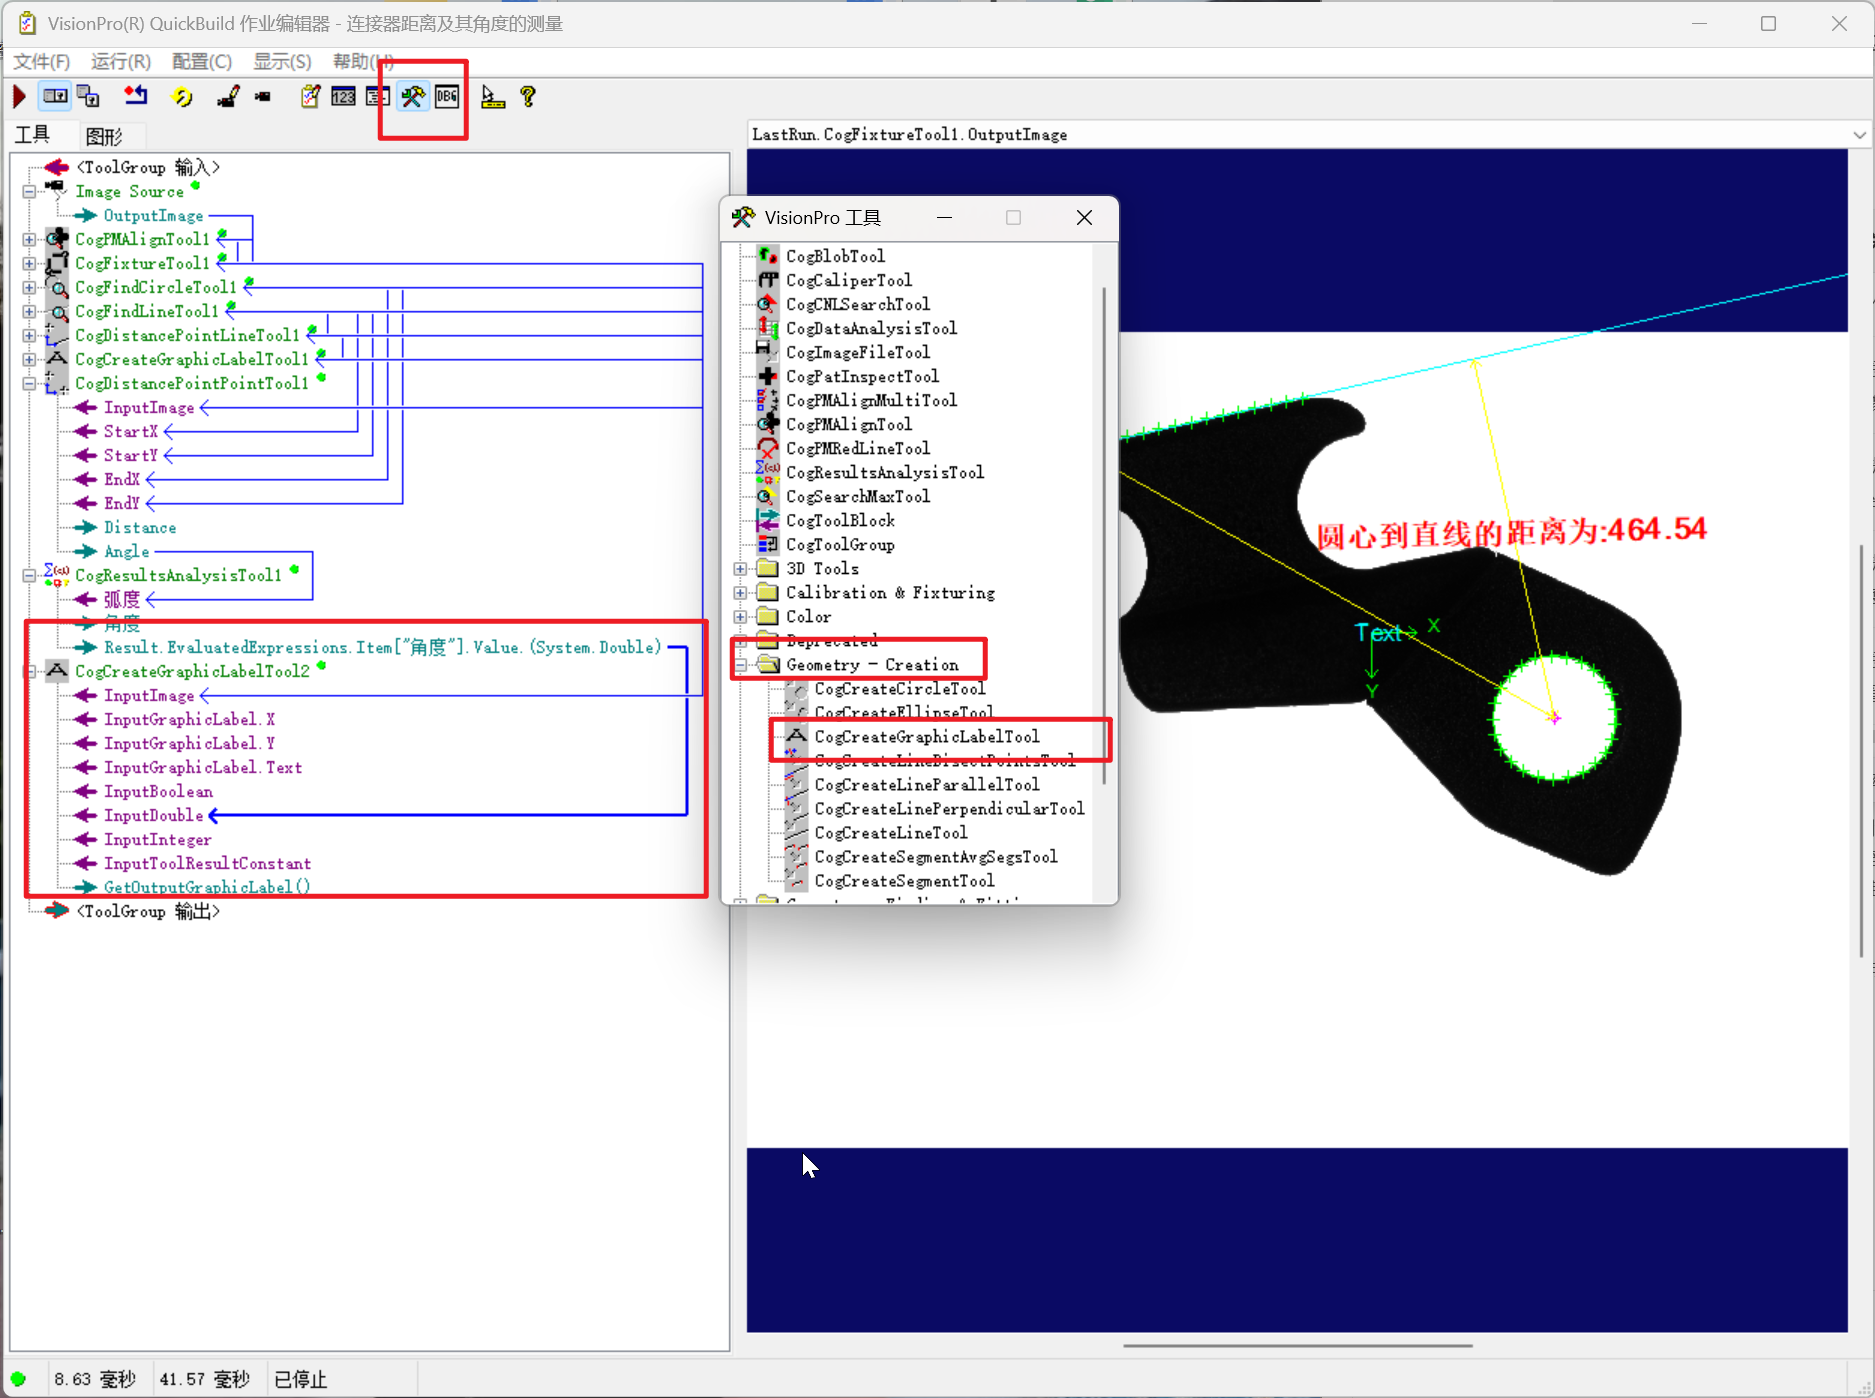This screenshot has width=1875, height=1398.
Task: Select the 弧度 input of CogResultsAnalysisTool1
Action: point(122,600)
